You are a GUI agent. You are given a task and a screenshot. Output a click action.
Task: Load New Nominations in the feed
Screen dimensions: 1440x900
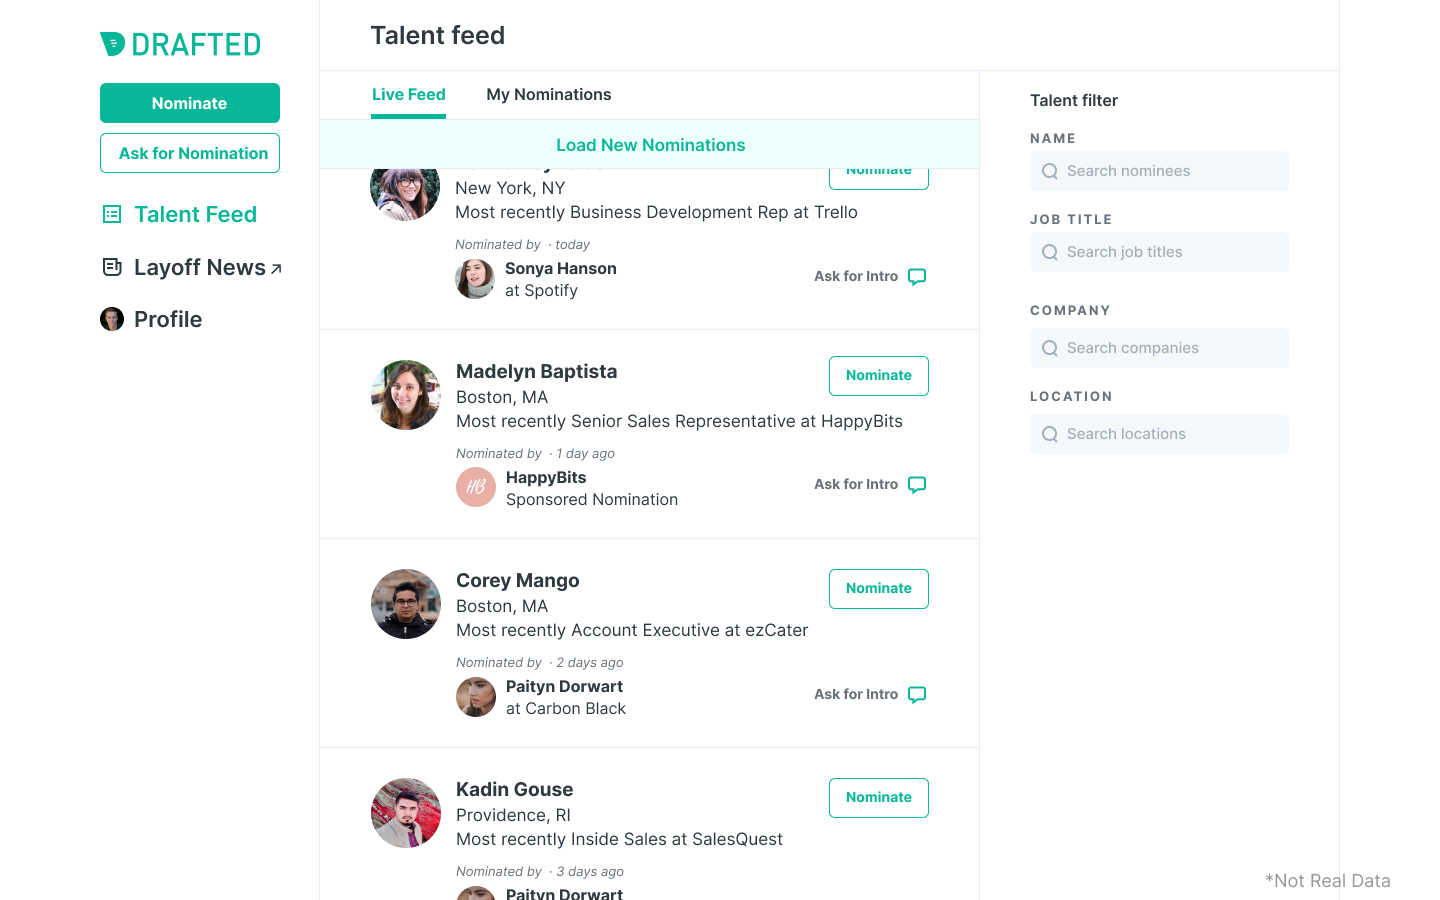click(x=650, y=145)
